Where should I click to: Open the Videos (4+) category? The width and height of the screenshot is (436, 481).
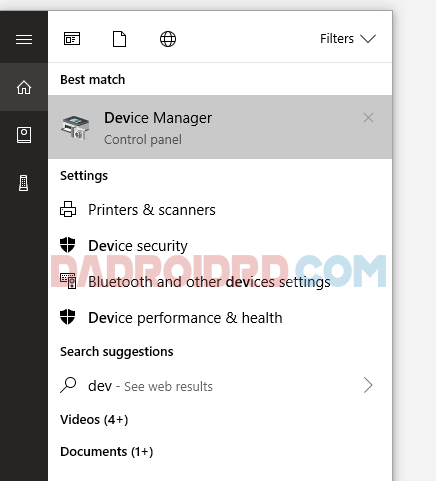[94, 419]
